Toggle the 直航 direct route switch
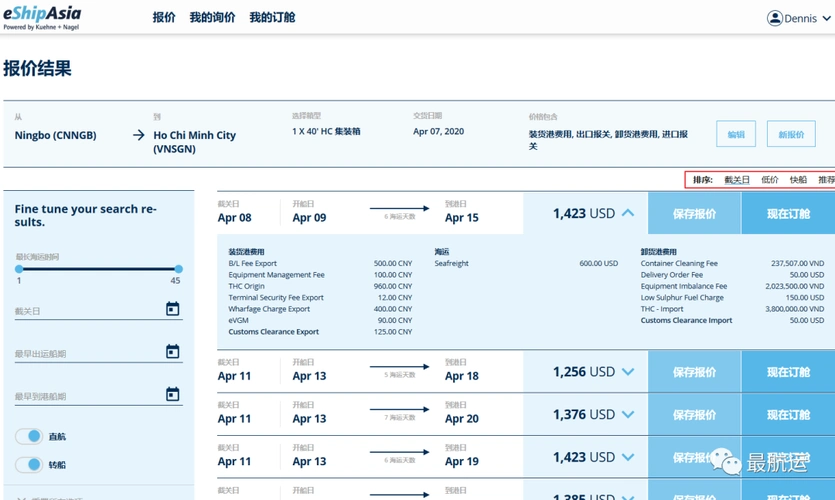Viewport: 835px width, 500px height. [29, 437]
